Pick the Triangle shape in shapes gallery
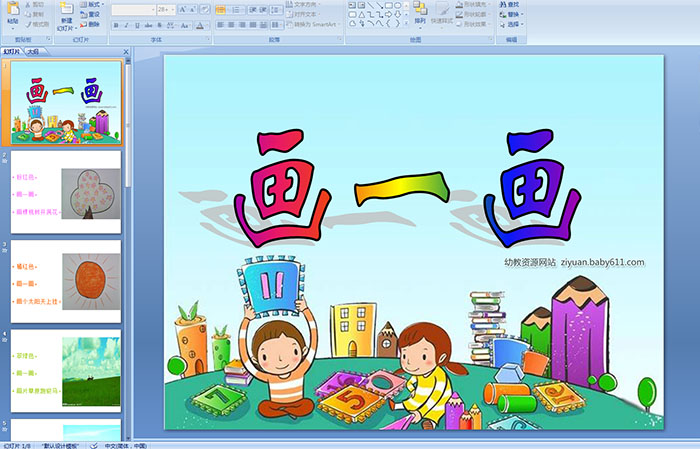Image resolution: width=700 pixels, height=449 pixels. click(x=362, y=15)
